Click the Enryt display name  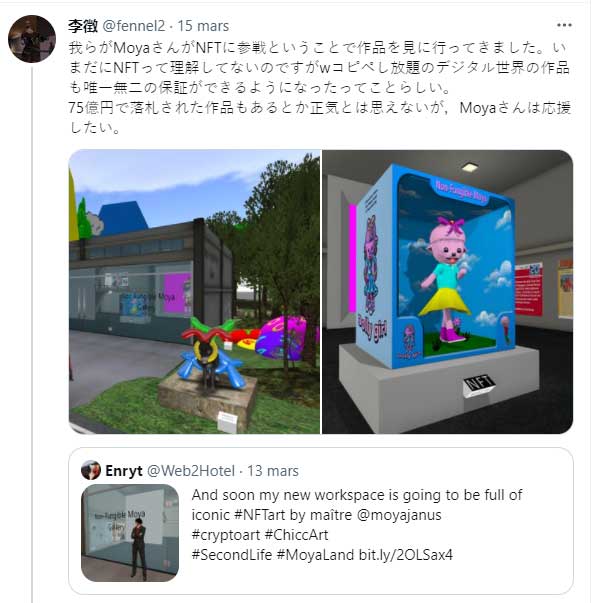(124, 471)
